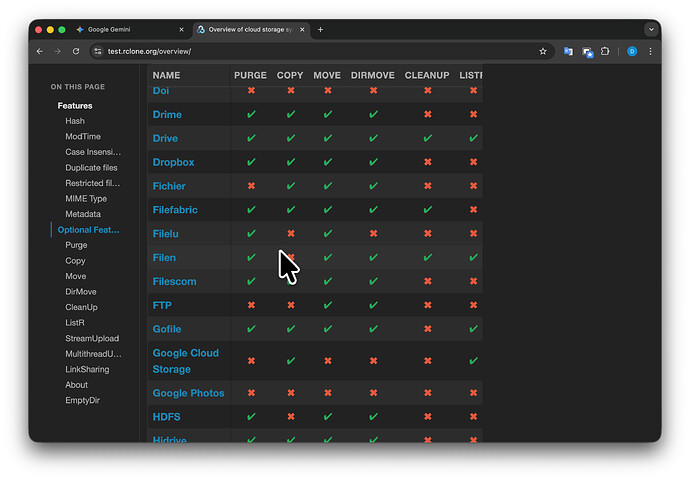This screenshot has width=690, height=479.
Task: Click Drive's green check under CLEANUP
Action: pyautogui.click(x=427, y=138)
